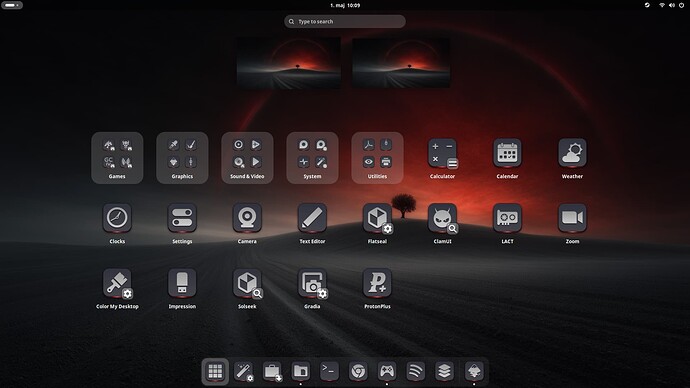Open the software store briefcase in dock
Viewport: 690px width, 388px height.
[x=272, y=371]
